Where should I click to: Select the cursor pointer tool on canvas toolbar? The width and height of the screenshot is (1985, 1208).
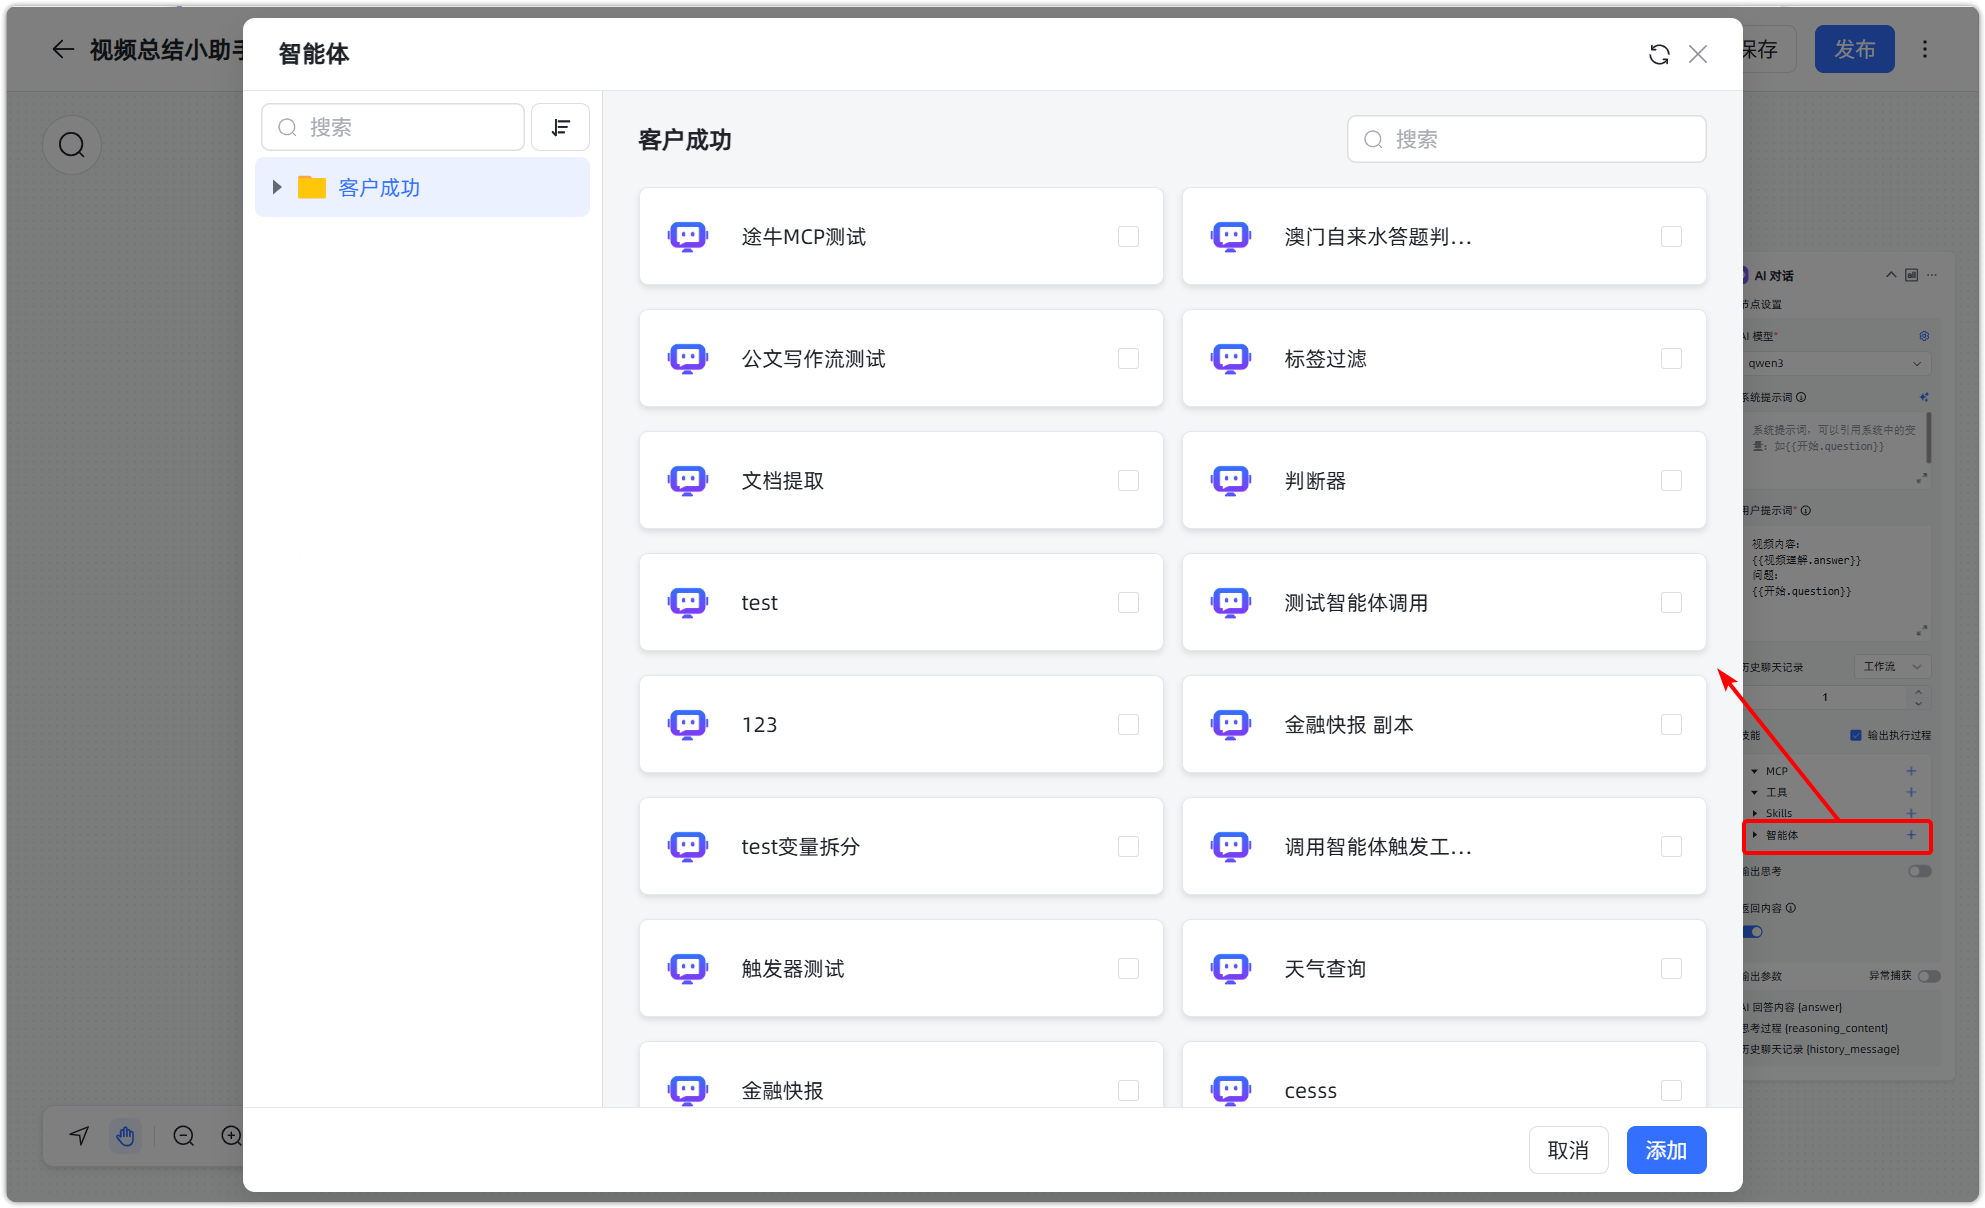coord(77,1135)
